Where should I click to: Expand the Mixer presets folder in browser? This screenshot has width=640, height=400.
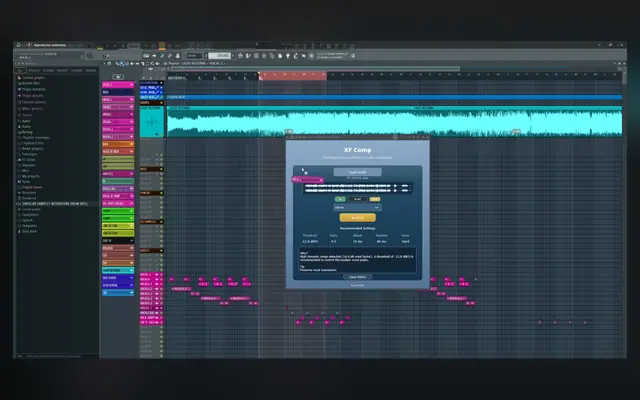point(30,109)
